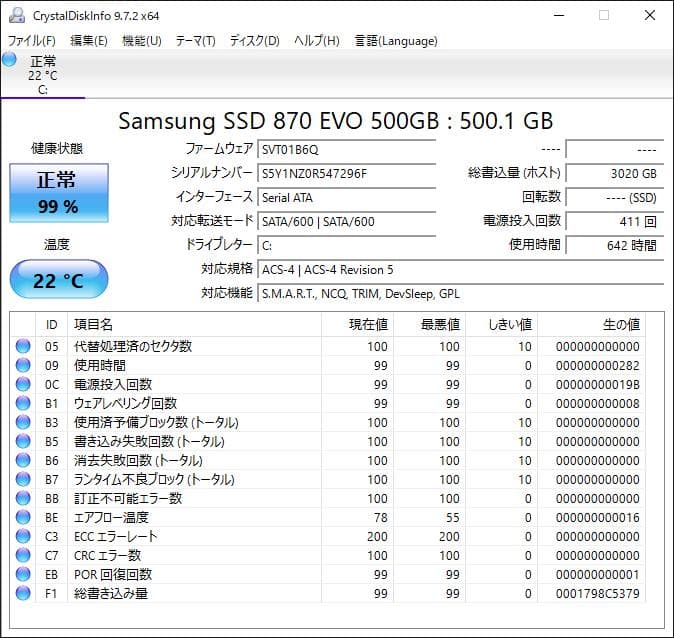Click status orb for attribute B7 row
Screen dimensions: 674x638
tap(23, 479)
